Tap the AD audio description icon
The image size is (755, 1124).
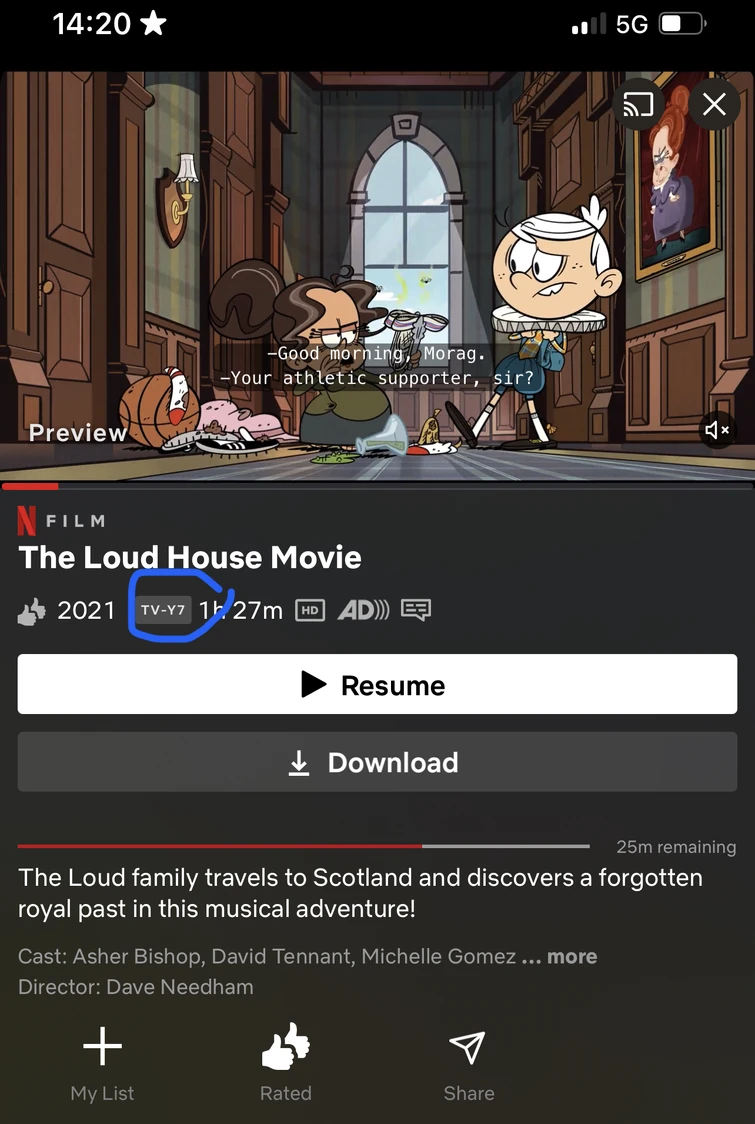point(363,611)
